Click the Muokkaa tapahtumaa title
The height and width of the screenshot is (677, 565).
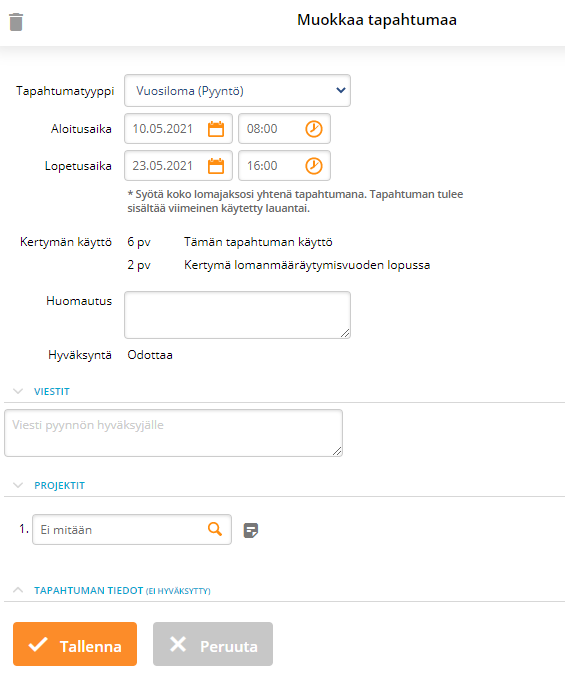[377, 20]
